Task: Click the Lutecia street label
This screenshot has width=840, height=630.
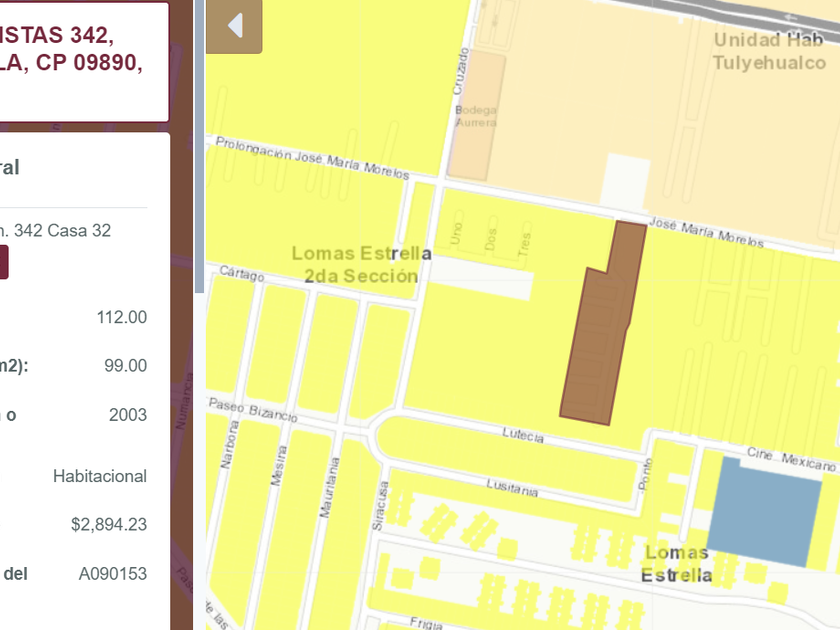Action: click(x=524, y=437)
